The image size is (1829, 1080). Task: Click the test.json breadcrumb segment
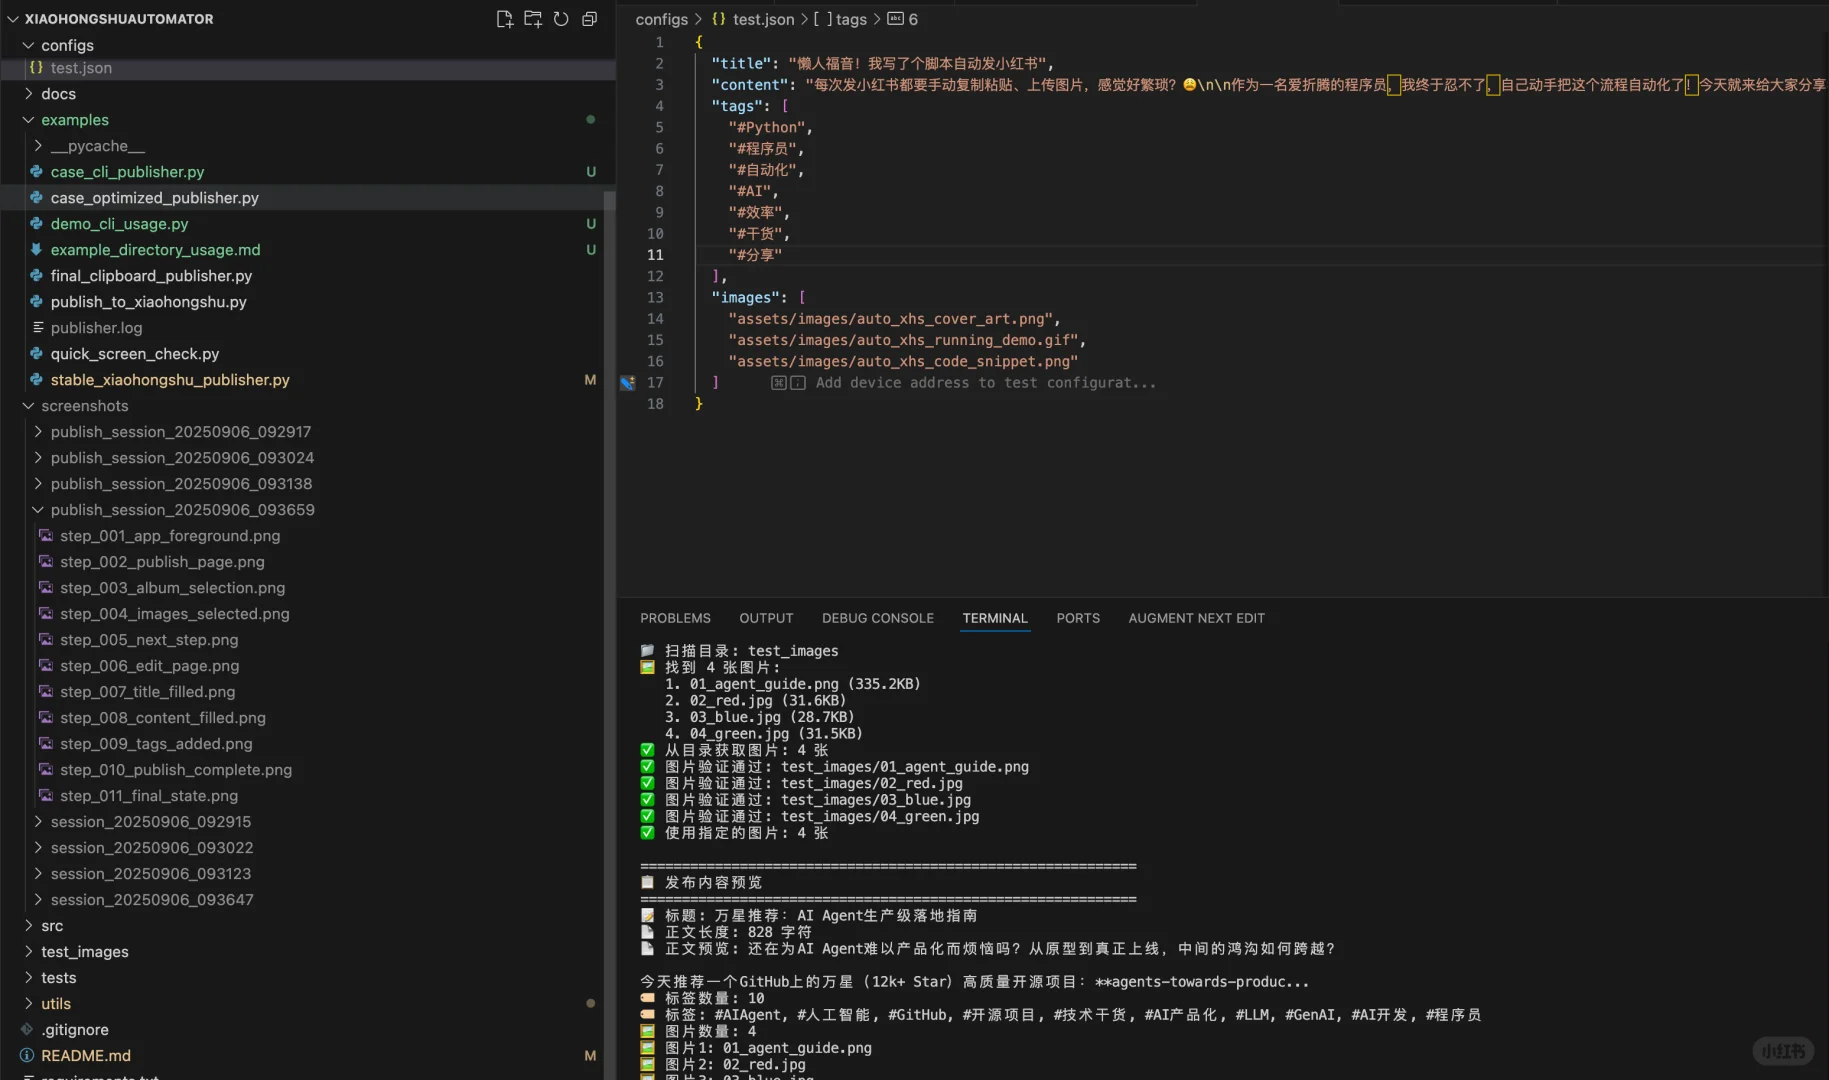click(763, 19)
